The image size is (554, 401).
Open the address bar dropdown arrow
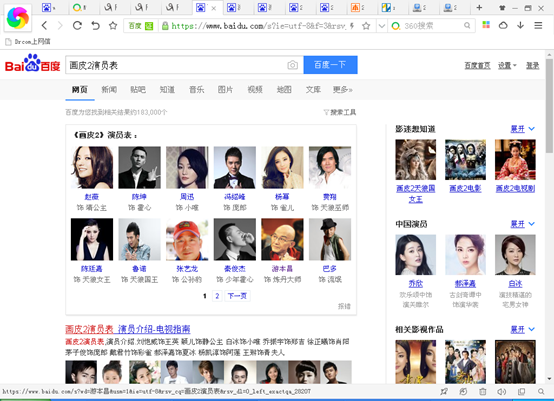click(x=382, y=26)
